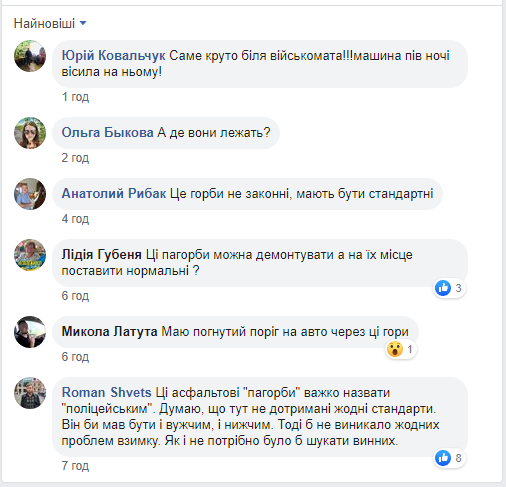The width and height of the screenshot is (506, 487).
Task: Open Ольга Быкова's avatar
Action: [x=30, y=133]
